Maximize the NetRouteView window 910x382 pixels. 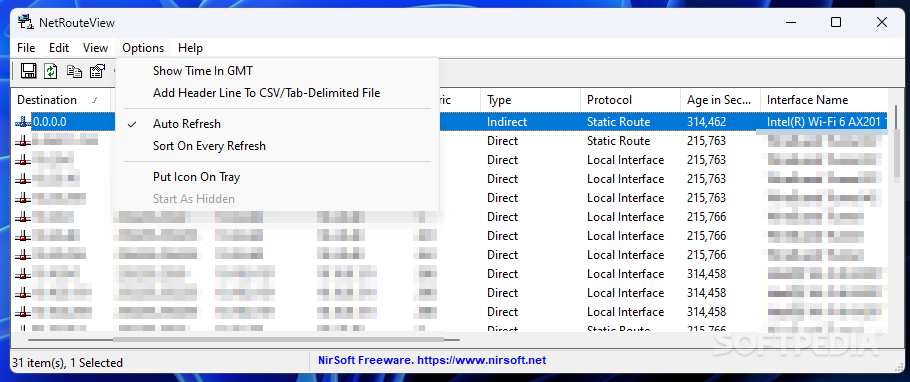(x=836, y=23)
